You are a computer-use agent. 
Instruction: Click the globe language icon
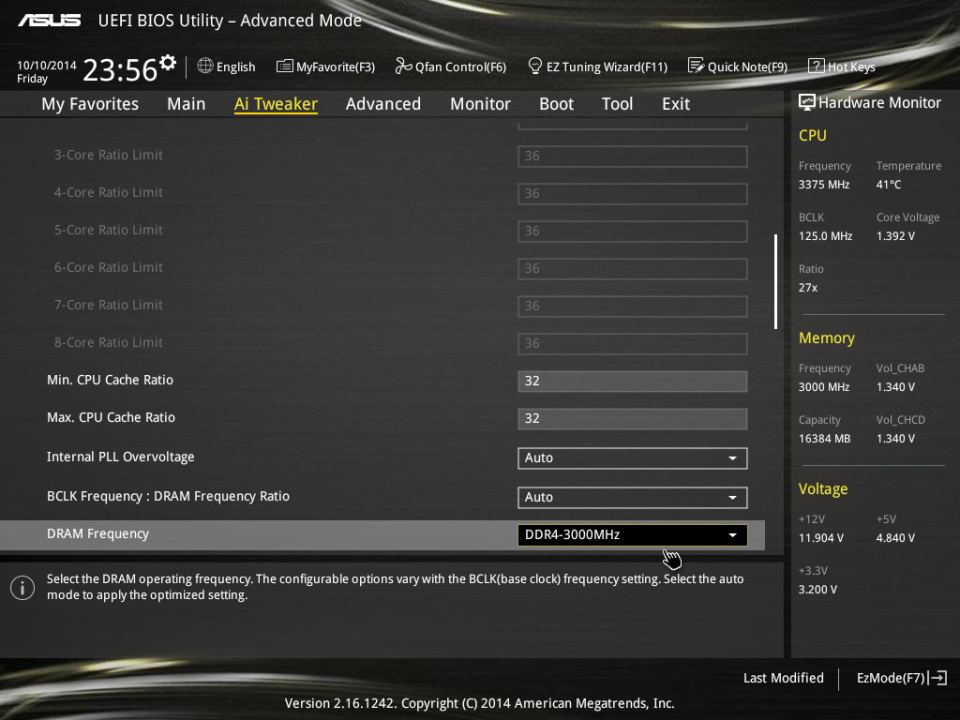205,66
